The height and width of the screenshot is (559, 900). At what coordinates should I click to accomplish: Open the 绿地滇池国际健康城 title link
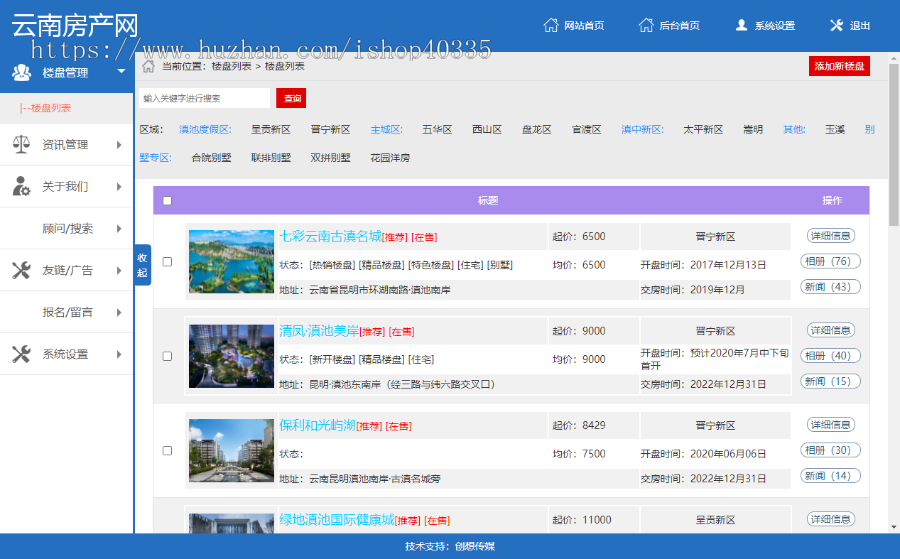(337, 520)
